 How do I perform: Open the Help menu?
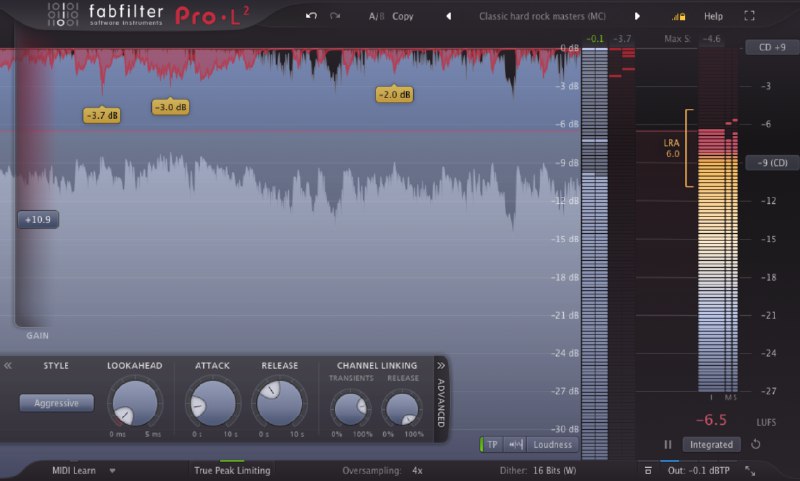click(x=713, y=16)
